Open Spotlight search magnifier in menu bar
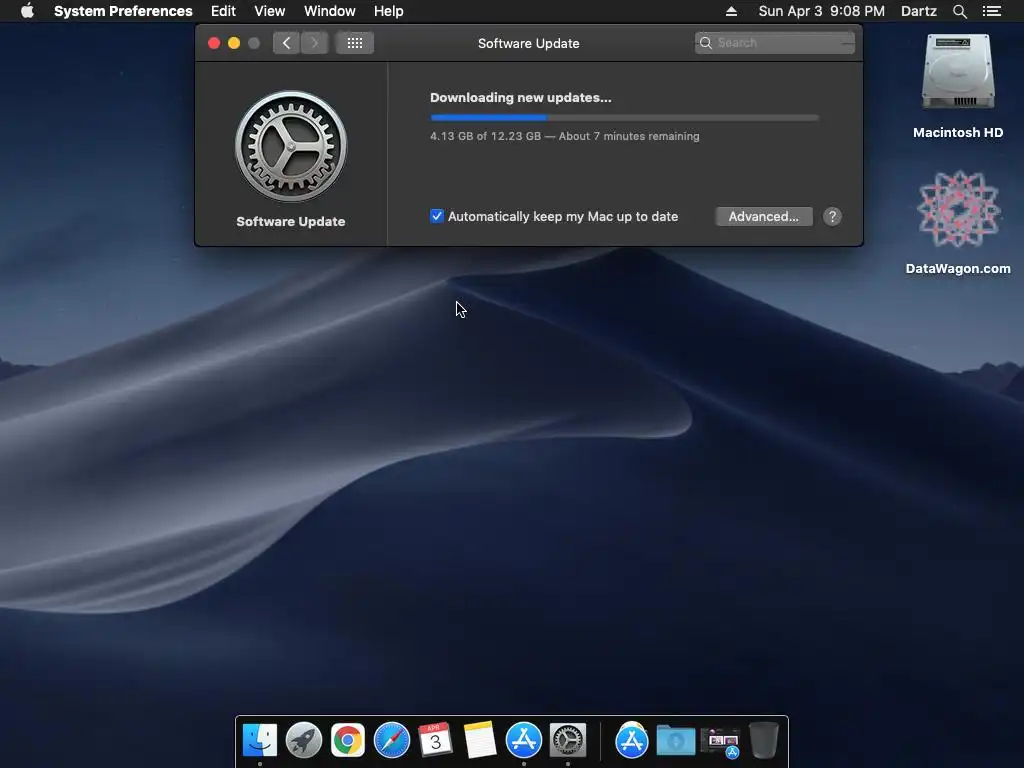This screenshot has height=768, width=1024. click(959, 11)
